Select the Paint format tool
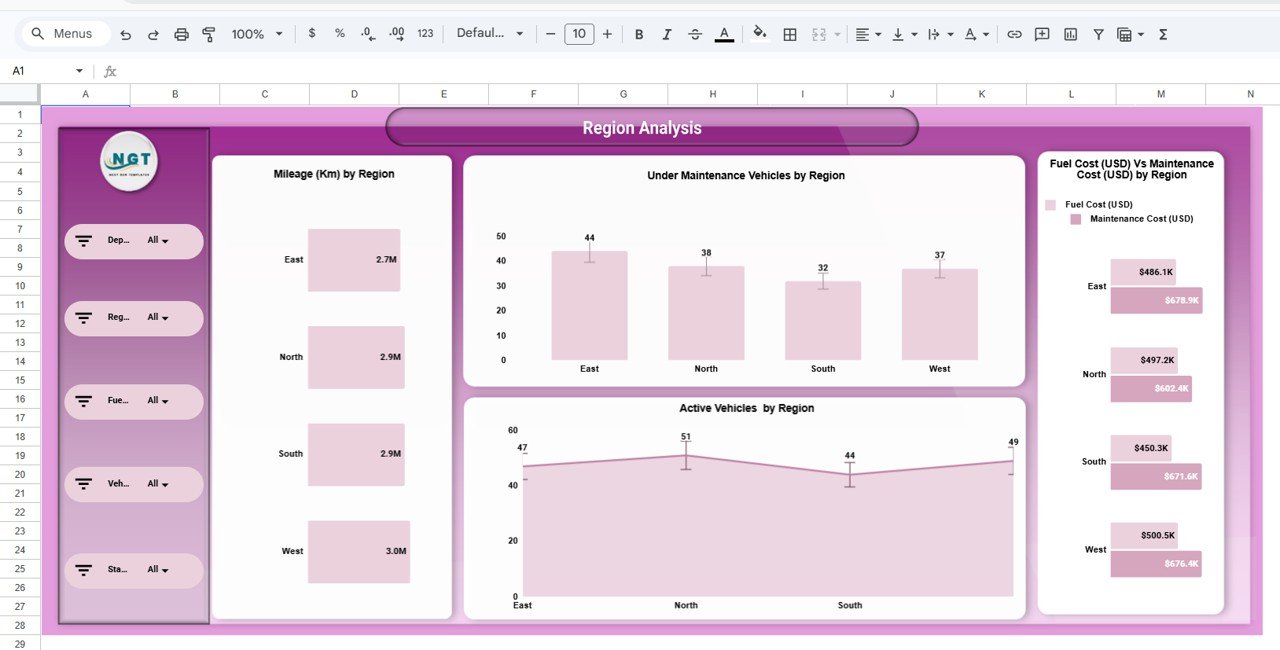 click(x=208, y=33)
